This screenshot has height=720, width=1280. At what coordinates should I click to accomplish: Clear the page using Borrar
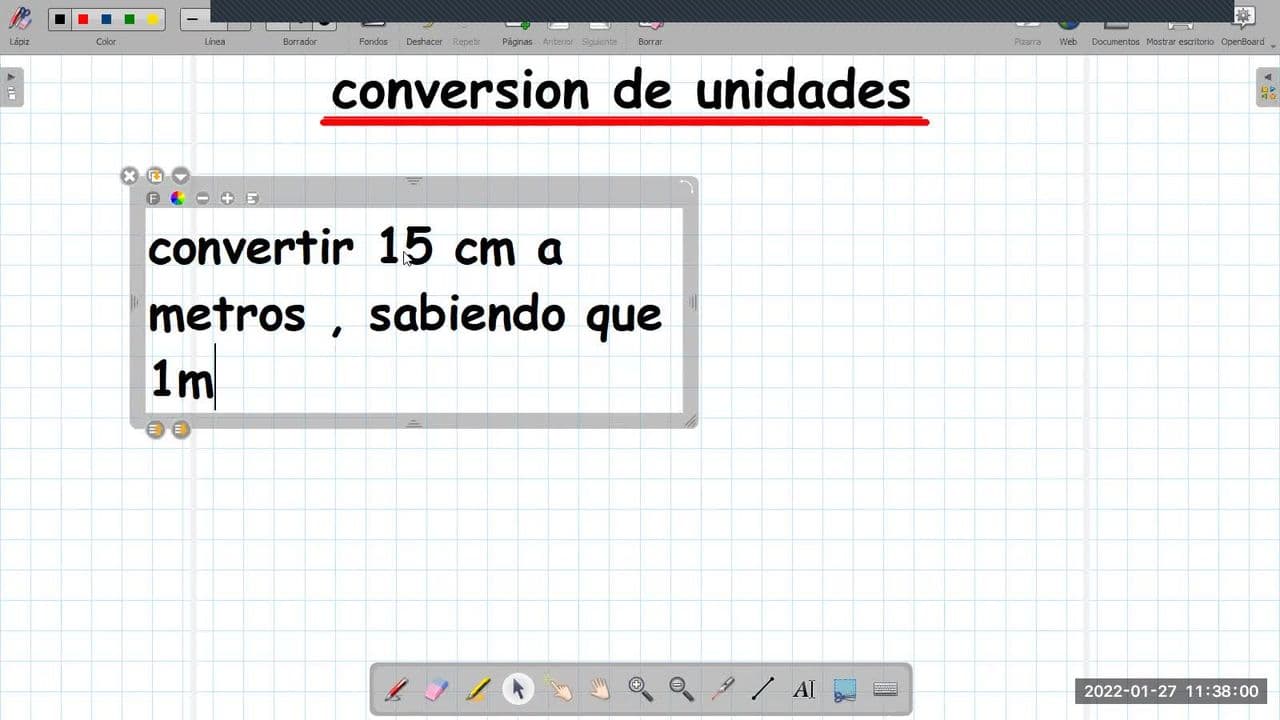pyautogui.click(x=650, y=25)
